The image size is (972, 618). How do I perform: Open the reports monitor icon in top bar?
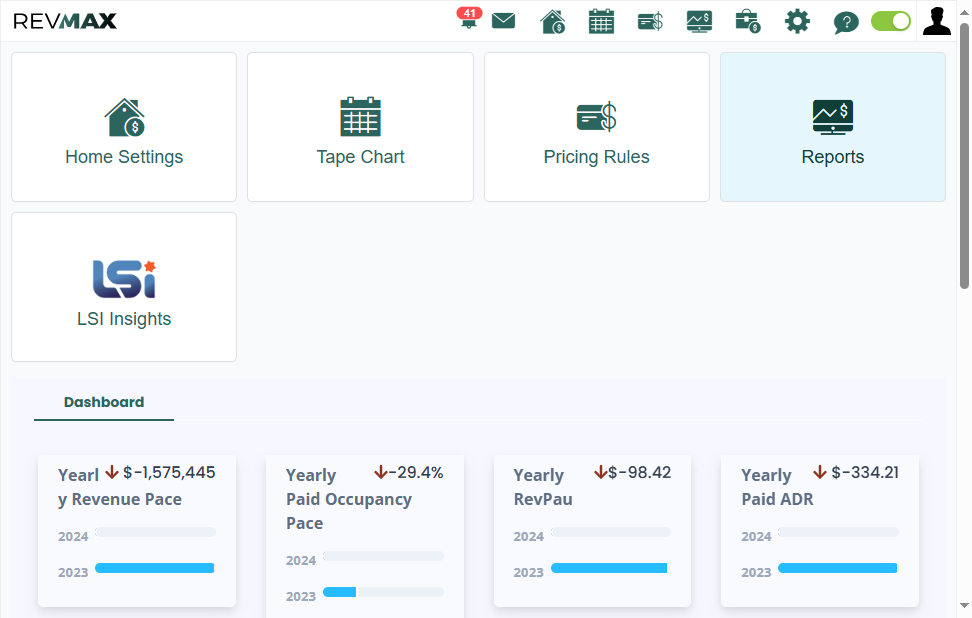(699, 22)
